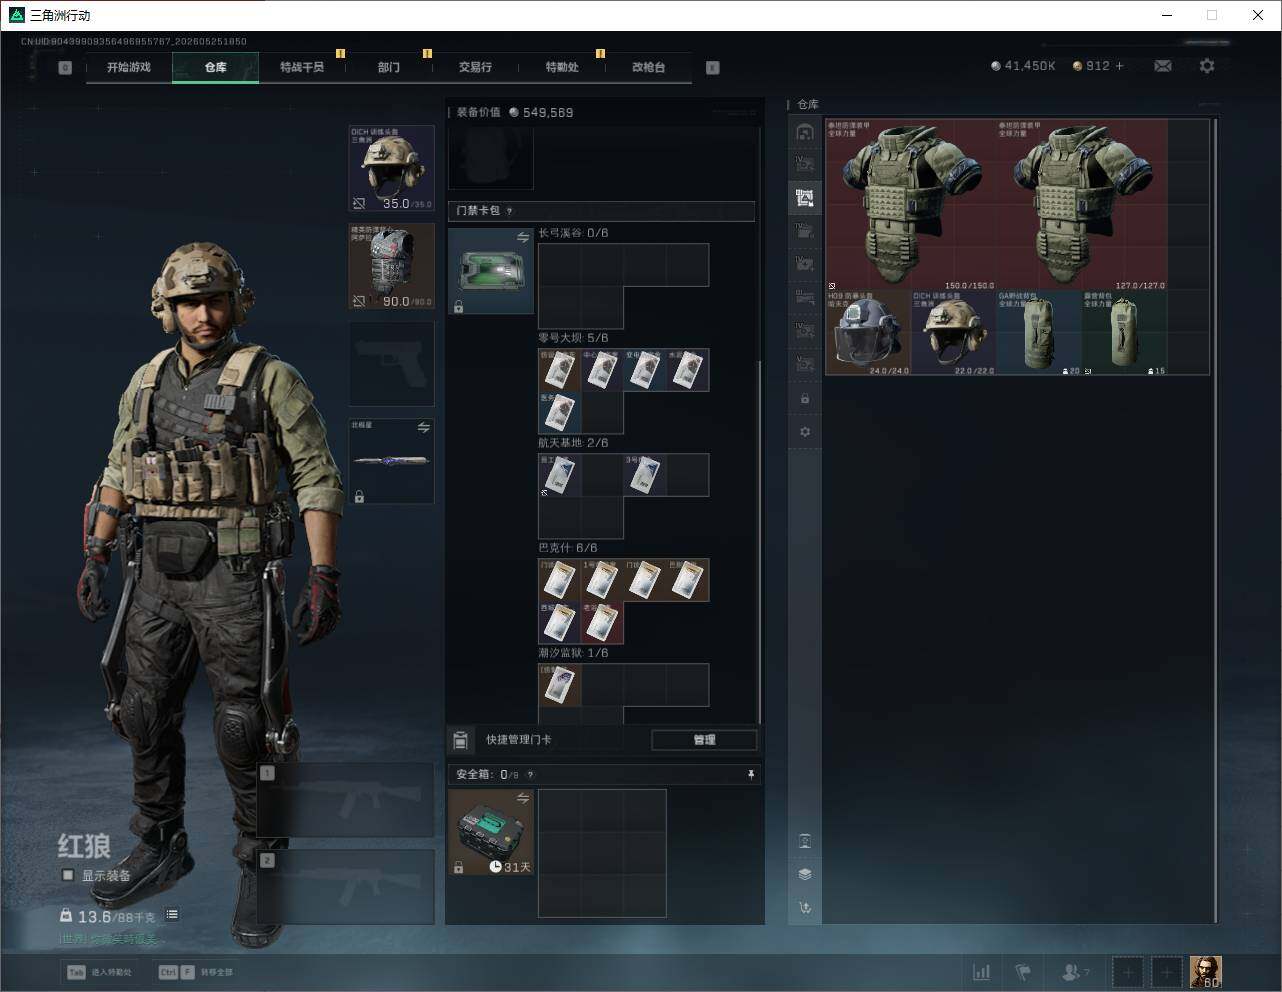Click the pin icon on 安全箱 header
The width and height of the screenshot is (1282, 992).
751,775
